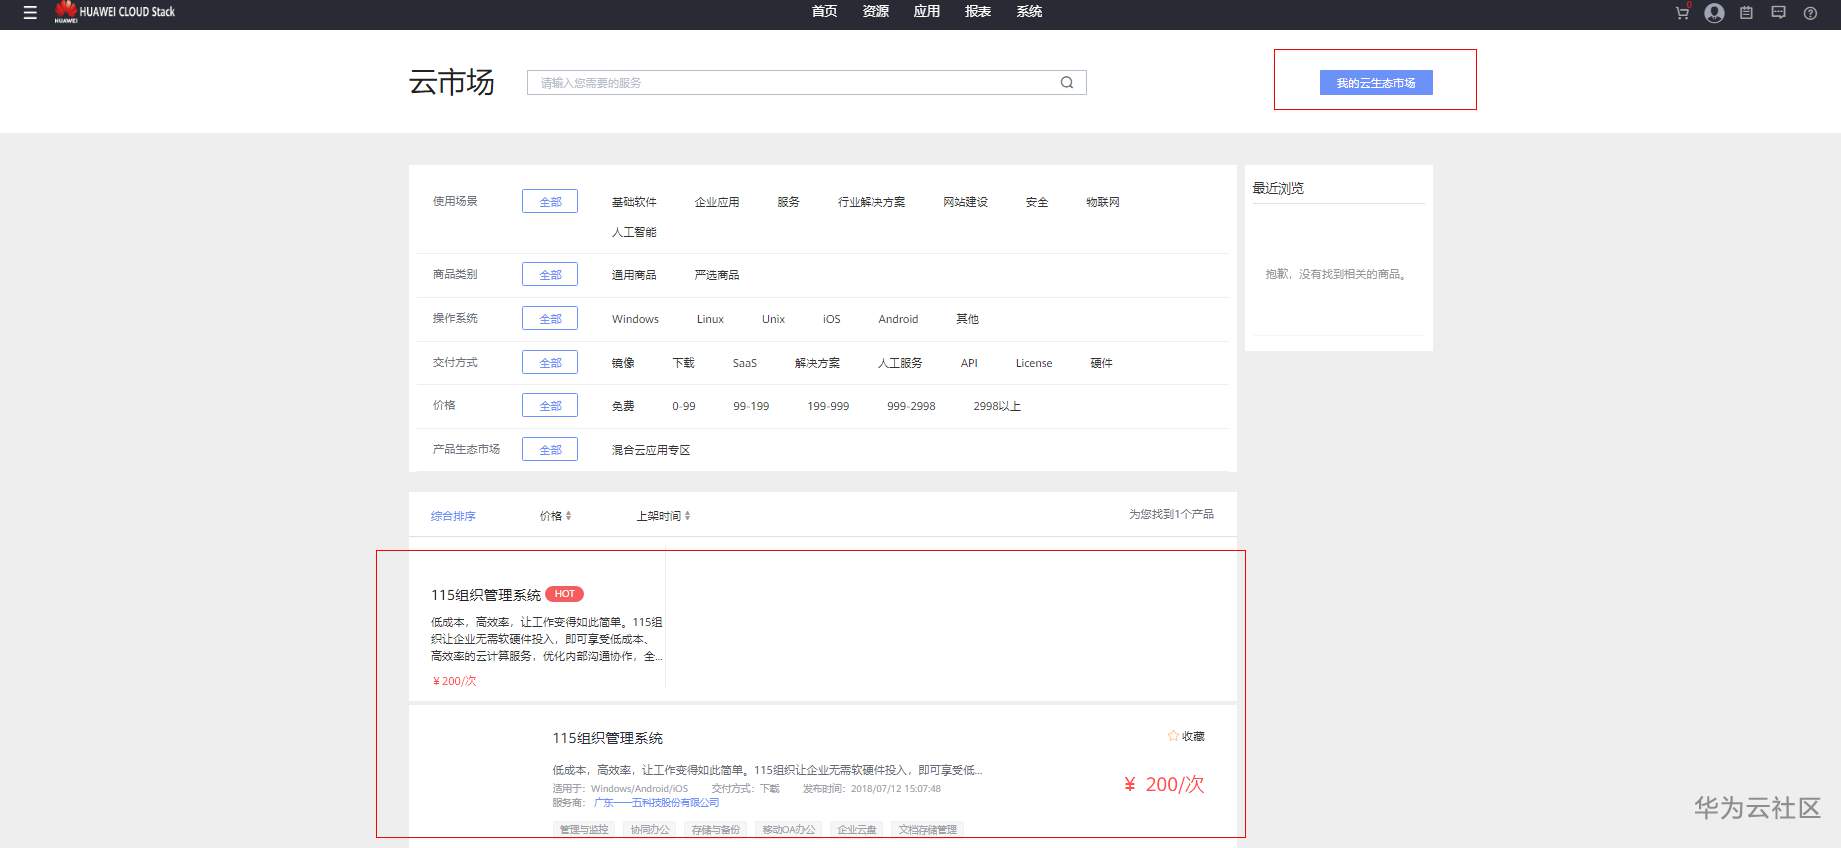Go to 首页 in top navigation
Viewport: 1841px width, 848px height.
[824, 12]
